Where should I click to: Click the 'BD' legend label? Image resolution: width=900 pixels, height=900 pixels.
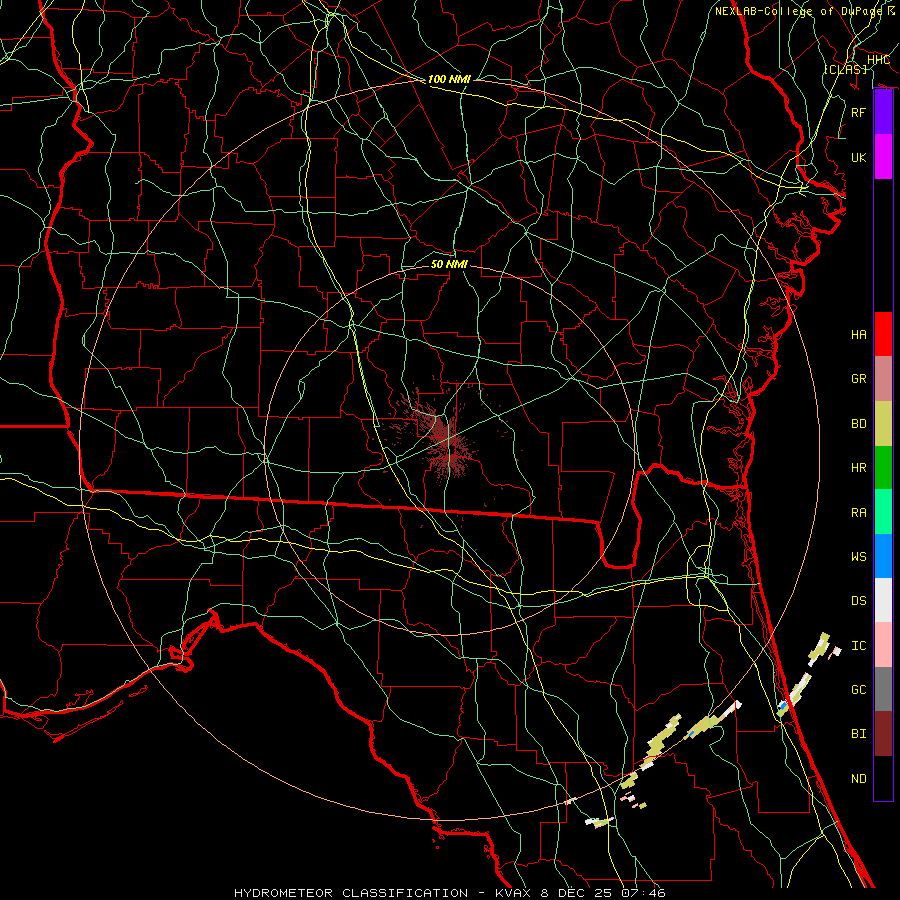pyautogui.click(x=859, y=424)
